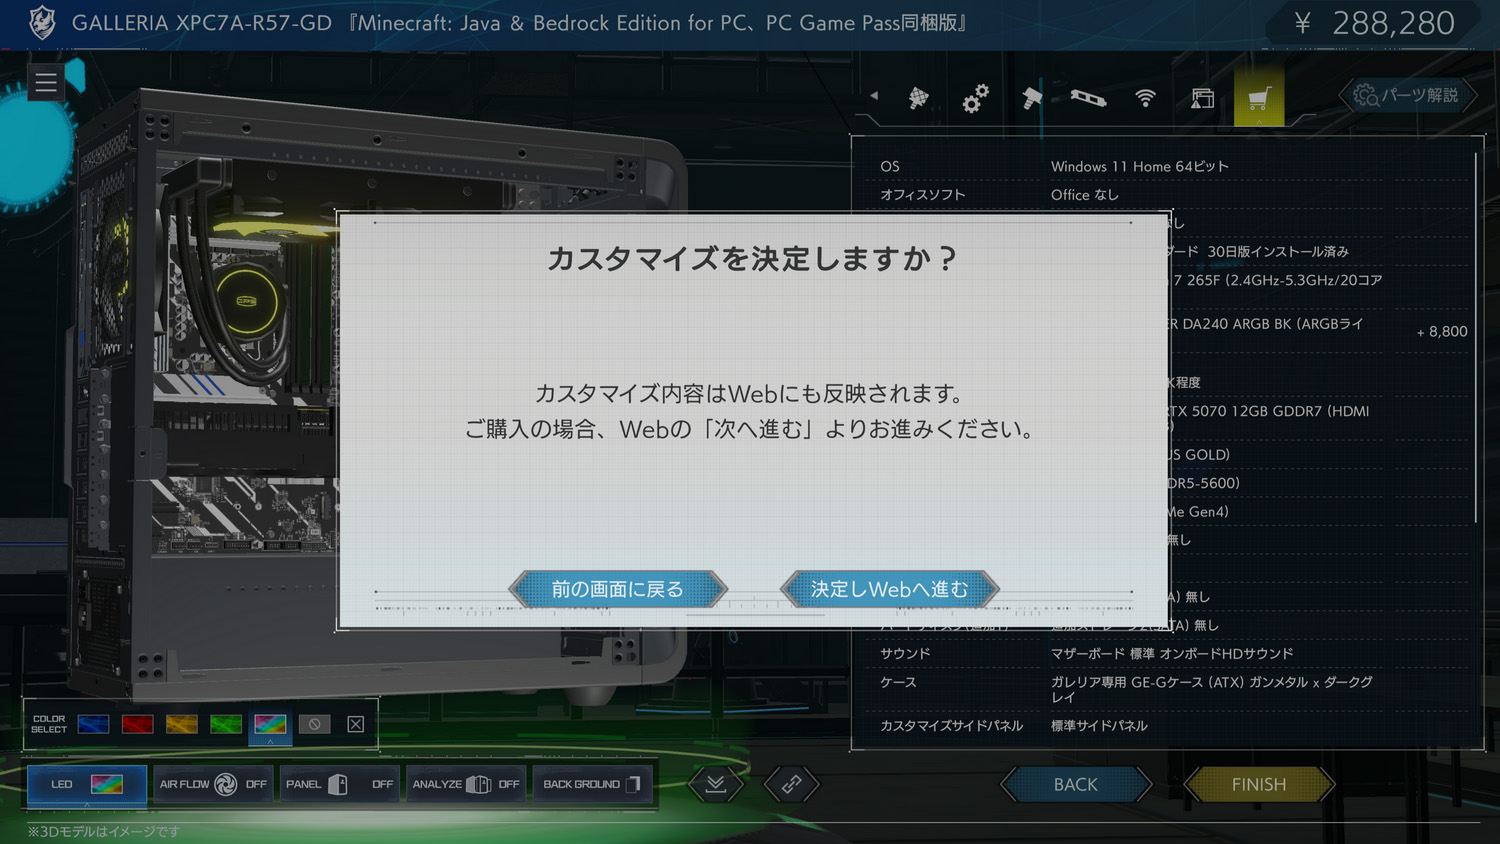Image resolution: width=1500 pixels, height=844 pixels.
Task: Switch the BACK GROUND setting
Action: pyautogui.click(x=592, y=784)
